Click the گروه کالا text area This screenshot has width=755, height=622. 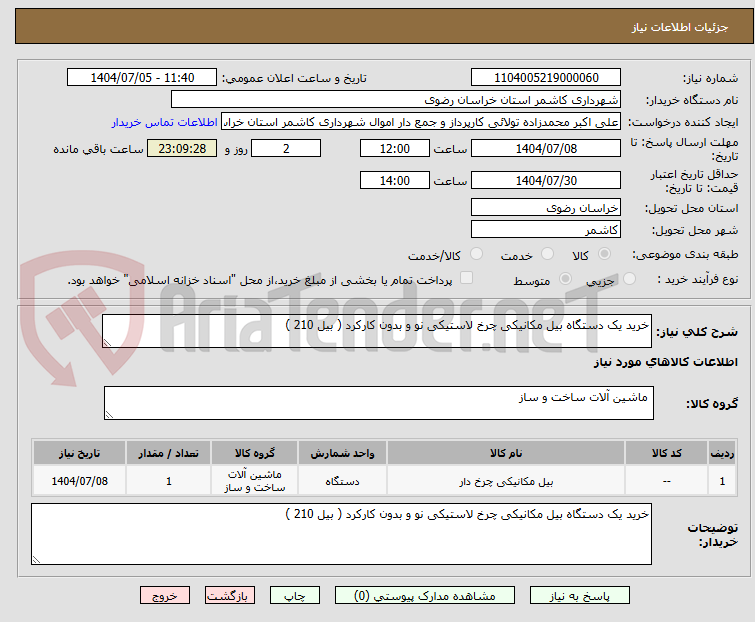(x=379, y=403)
